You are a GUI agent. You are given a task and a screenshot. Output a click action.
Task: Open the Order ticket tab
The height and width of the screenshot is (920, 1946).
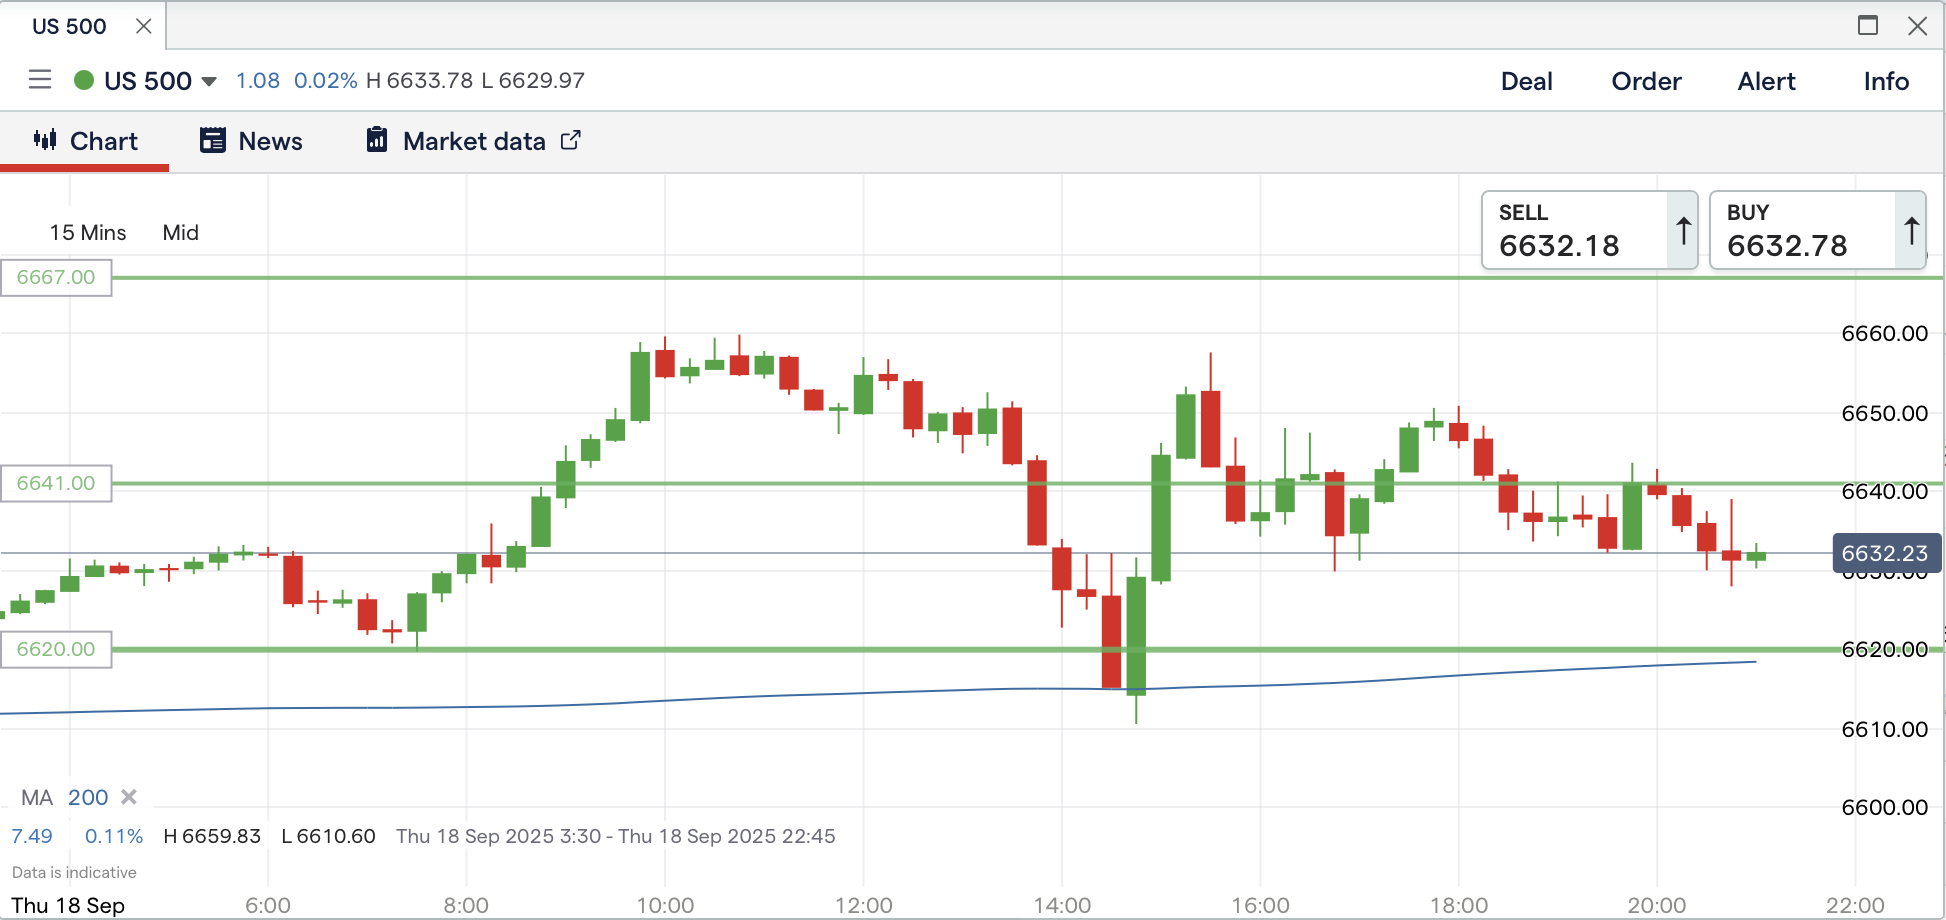[x=1646, y=81]
